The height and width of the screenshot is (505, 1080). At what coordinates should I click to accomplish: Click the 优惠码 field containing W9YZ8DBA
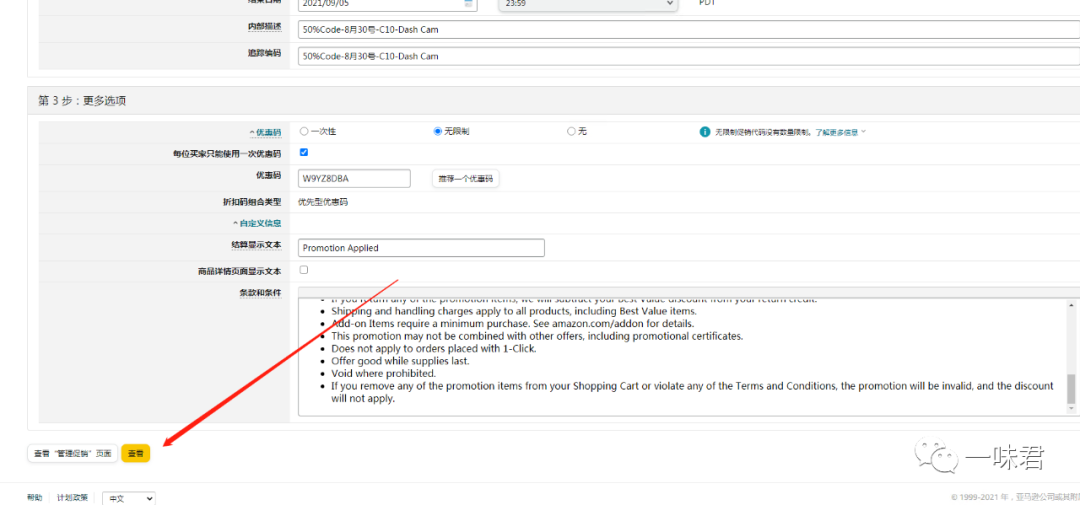click(354, 178)
